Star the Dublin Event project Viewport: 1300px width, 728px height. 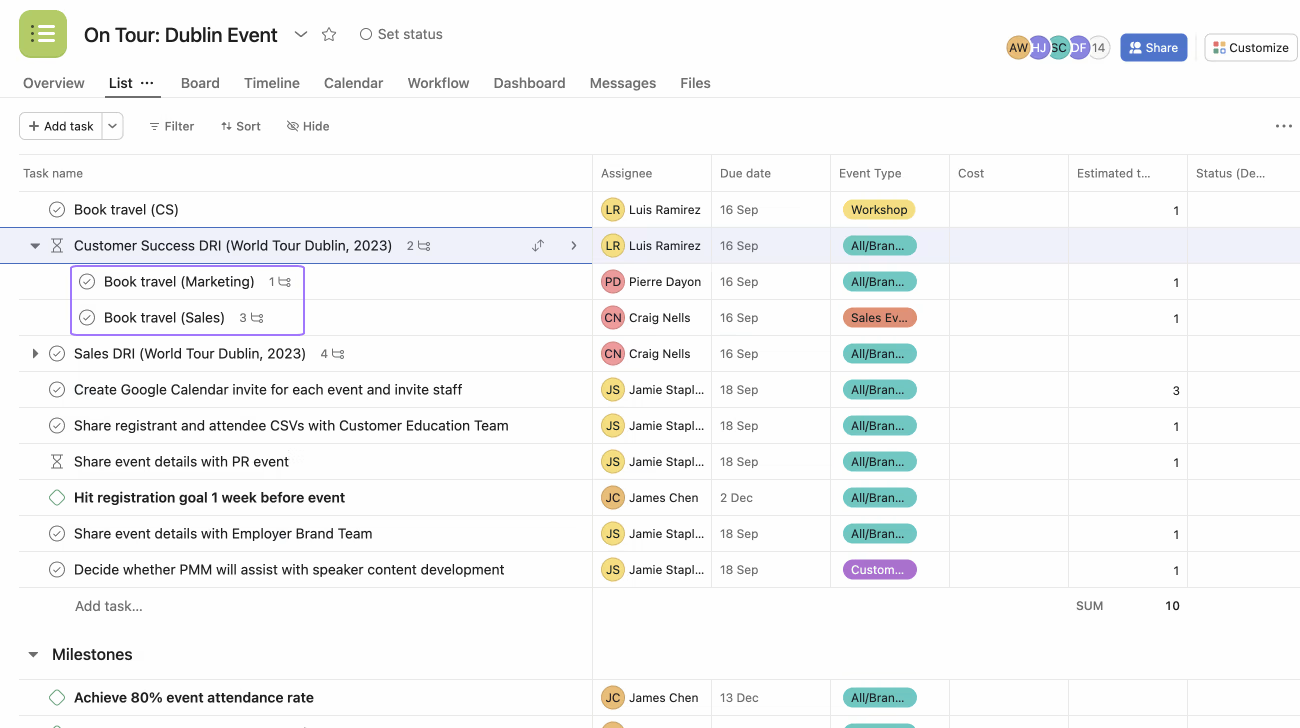(329, 33)
